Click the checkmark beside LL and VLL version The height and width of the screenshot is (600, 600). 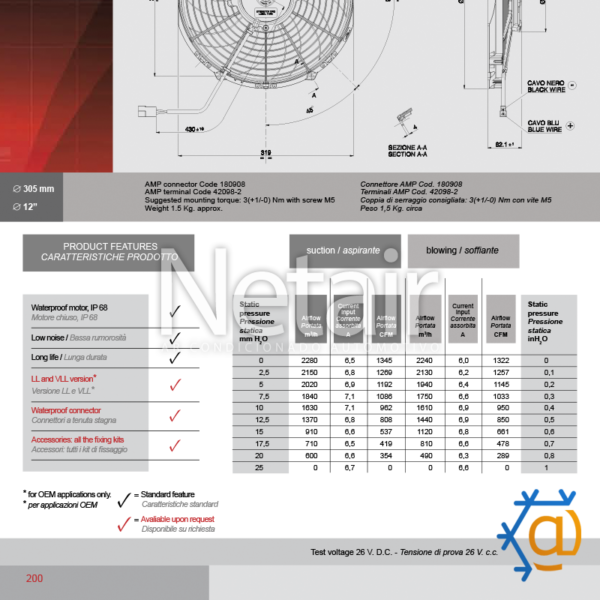(175, 384)
